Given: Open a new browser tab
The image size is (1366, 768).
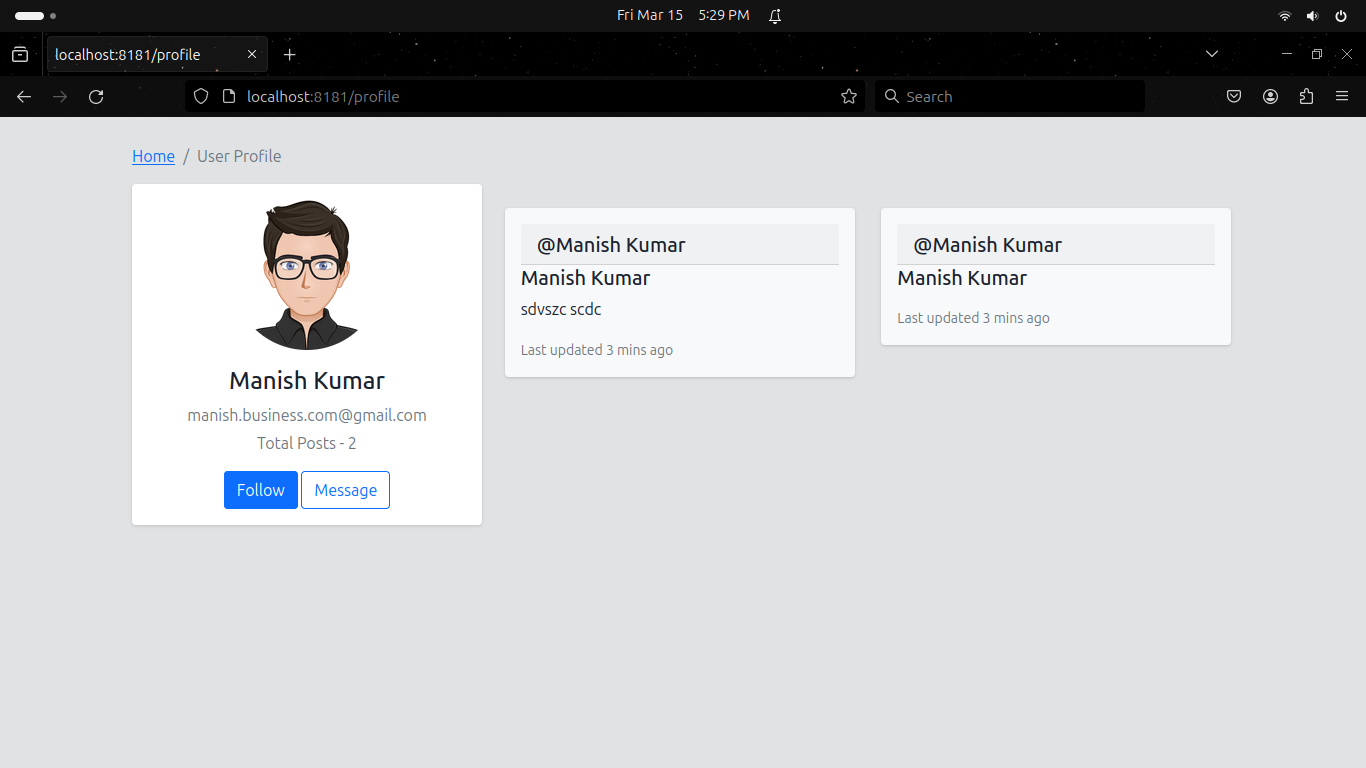Looking at the screenshot, I should coord(290,54).
